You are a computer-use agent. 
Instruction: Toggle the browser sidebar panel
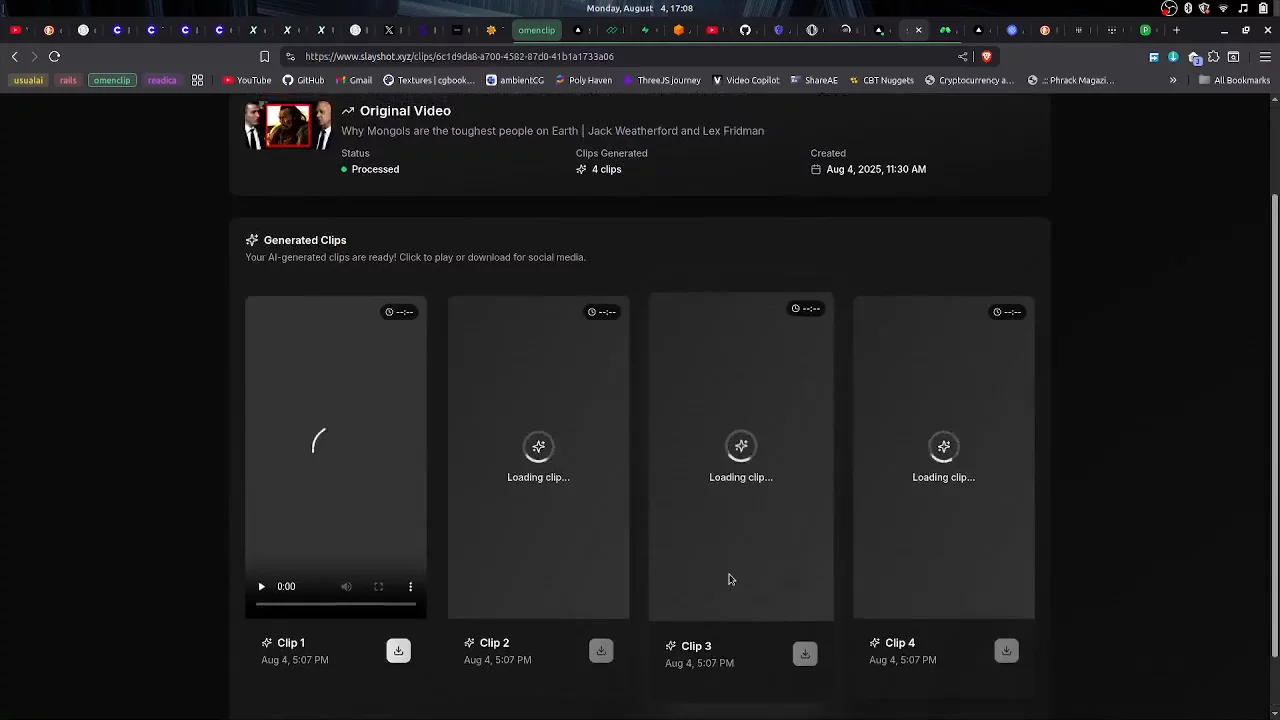[x=1234, y=57]
